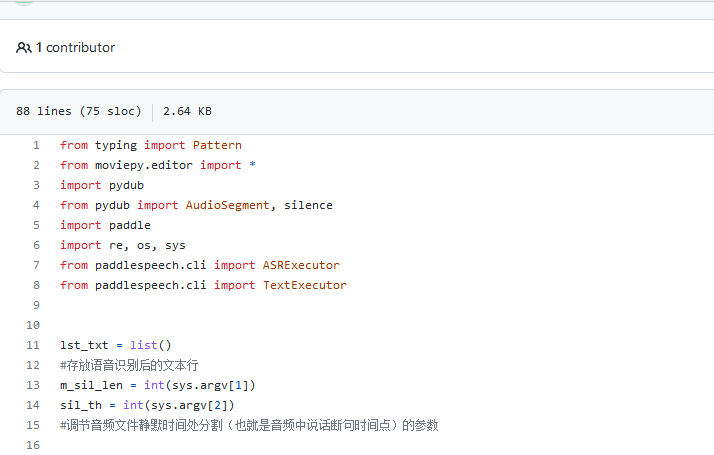Click the AudioSegment identifier in the code
714x455 pixels.
(228, 205)
